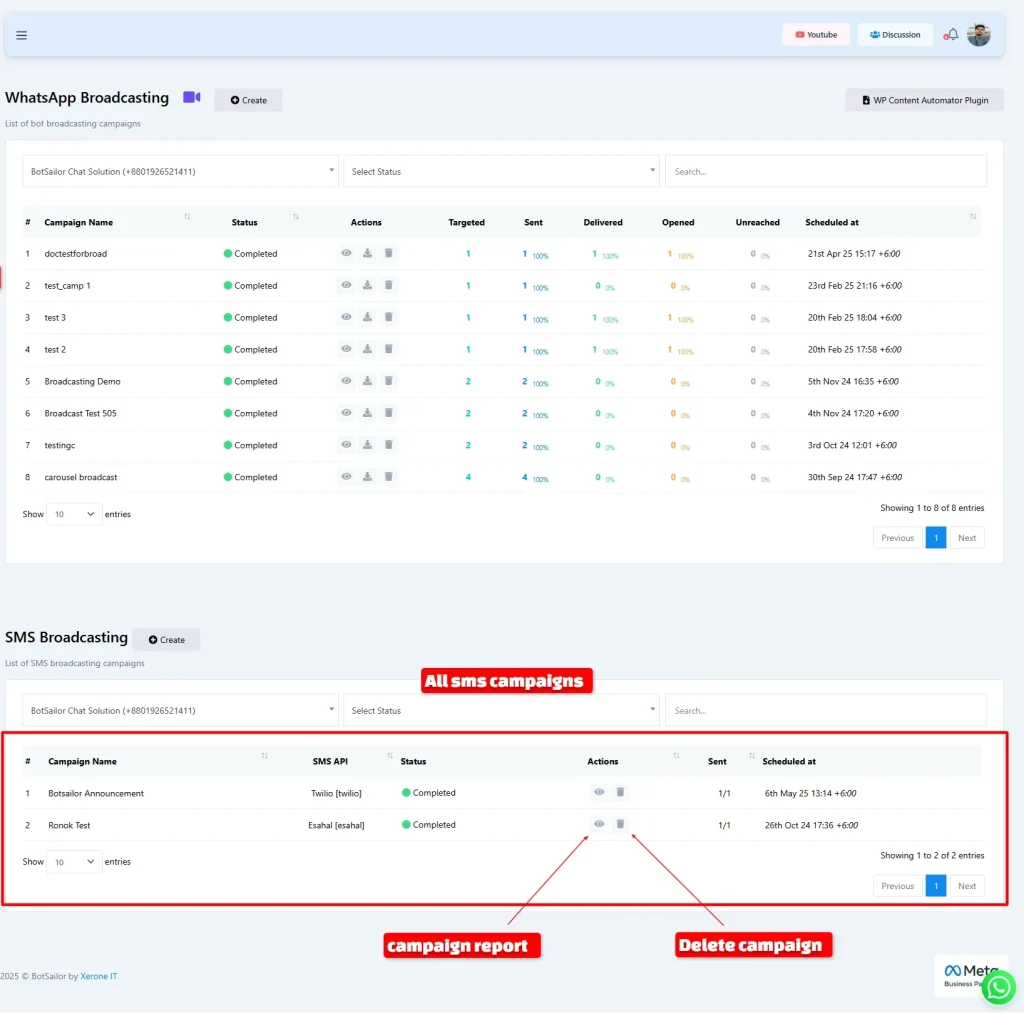View report for testingc campaign

[x=346, y=445]
